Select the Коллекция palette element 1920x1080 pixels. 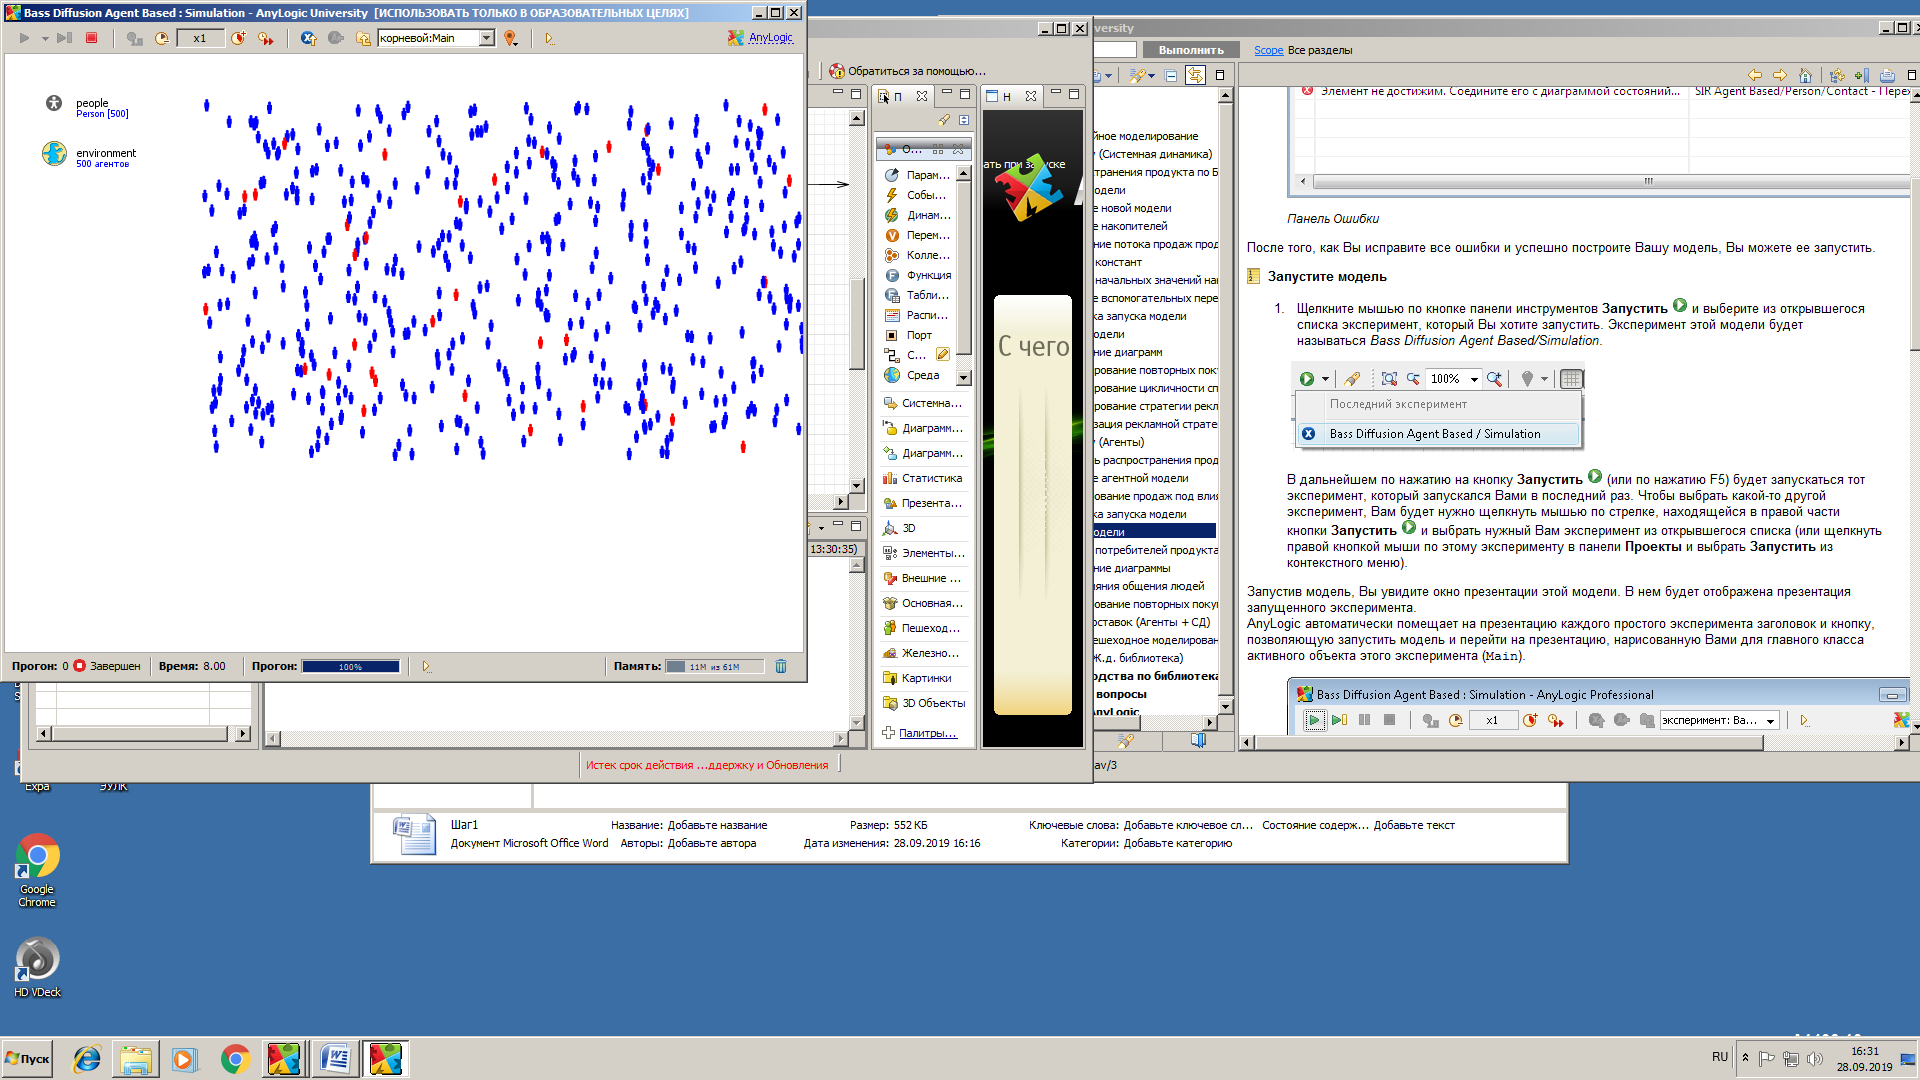pos(917,255)
